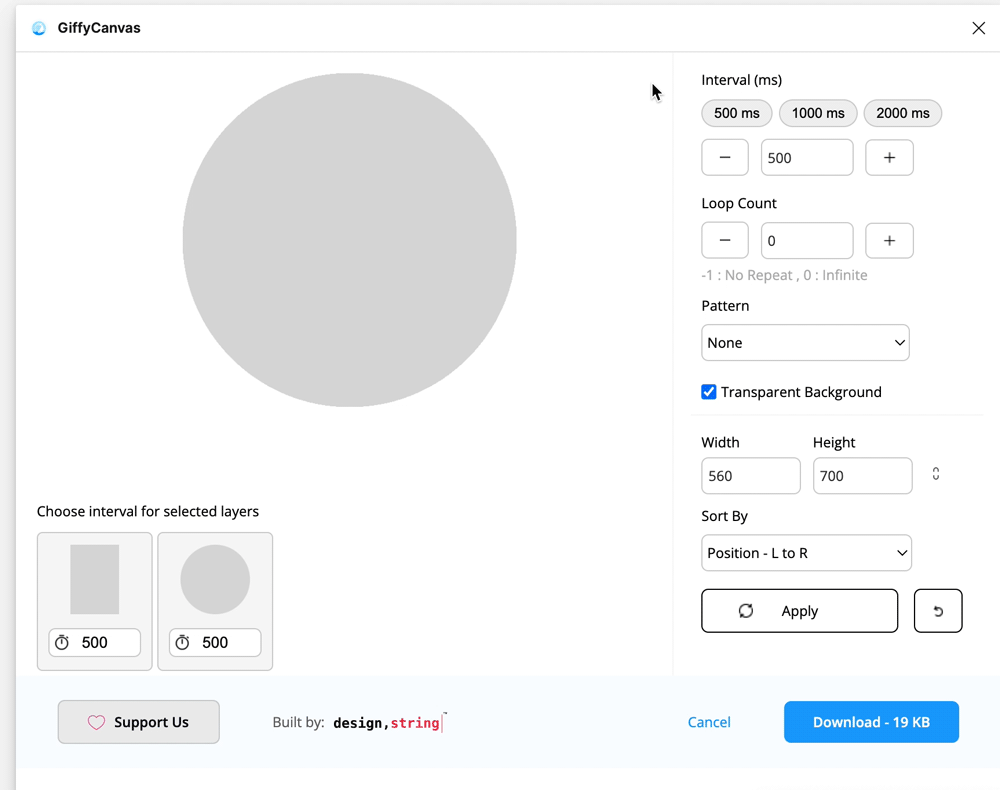The height and width of the screenshot is (790, 1000).
Task: Select the 1000 ms preset chip
Action: (x=818, y=113)
